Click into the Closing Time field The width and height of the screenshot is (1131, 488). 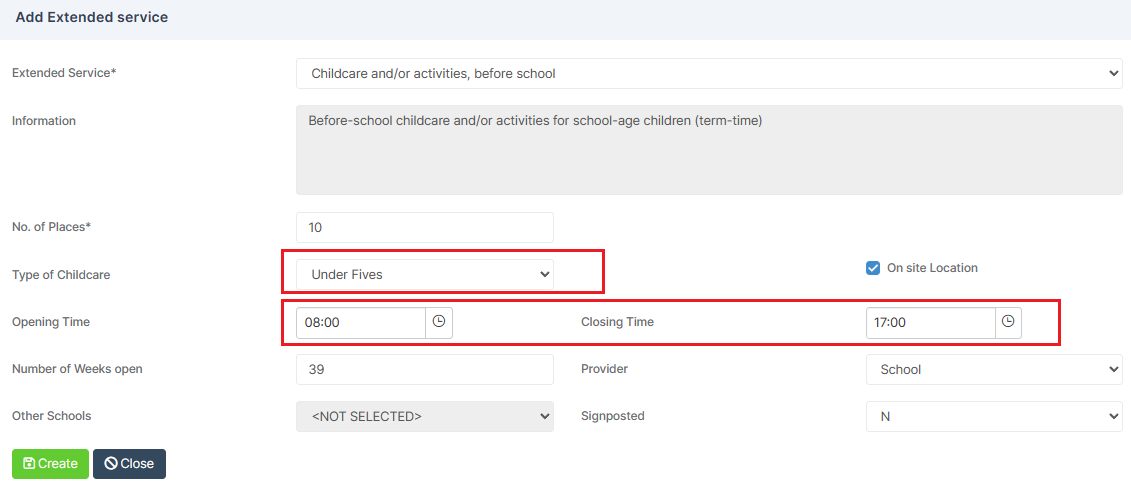(x=930, y=323)
